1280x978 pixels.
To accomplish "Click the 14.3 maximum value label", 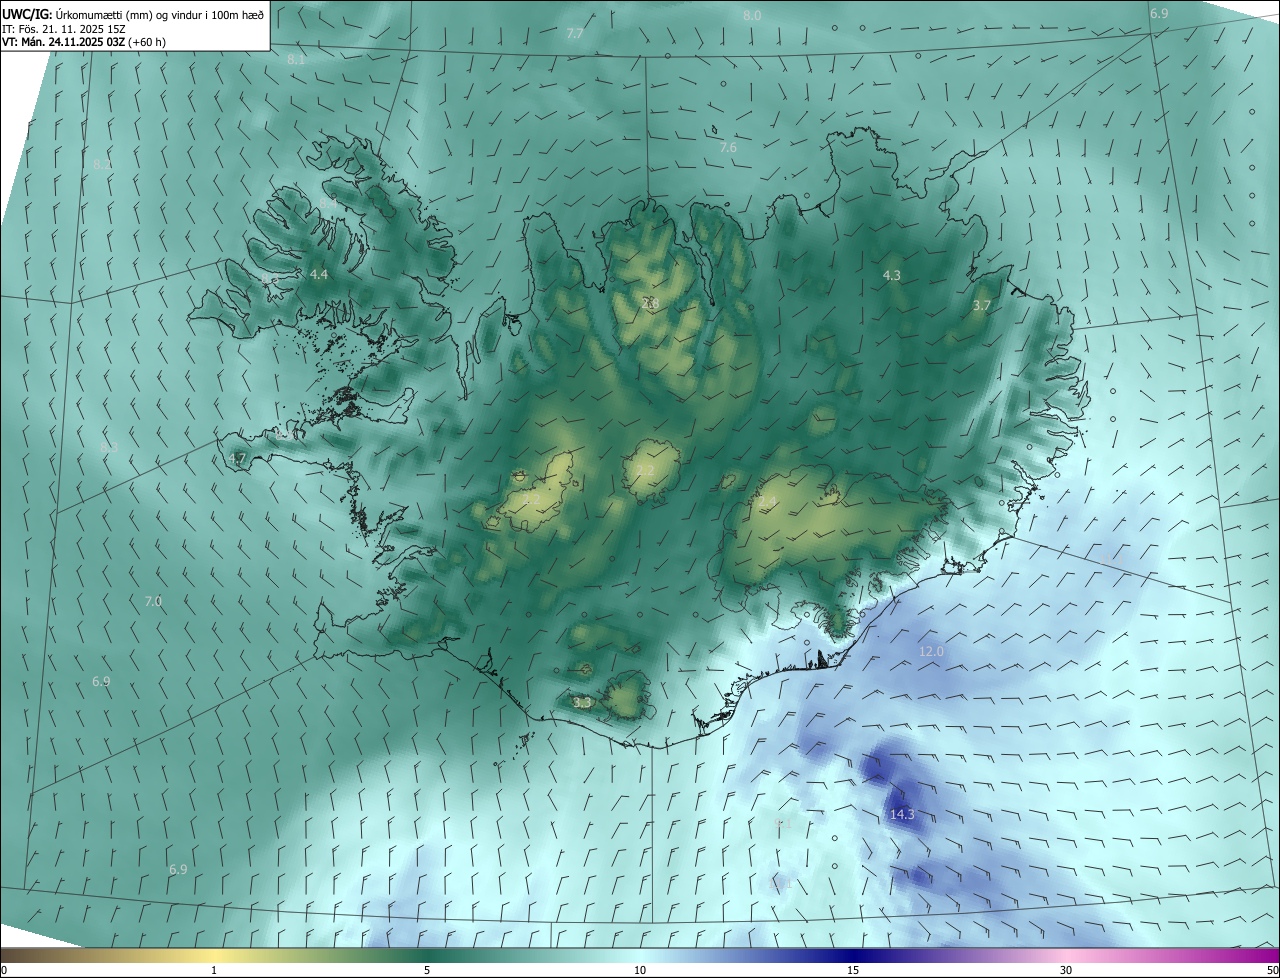I will coord(902,815).
